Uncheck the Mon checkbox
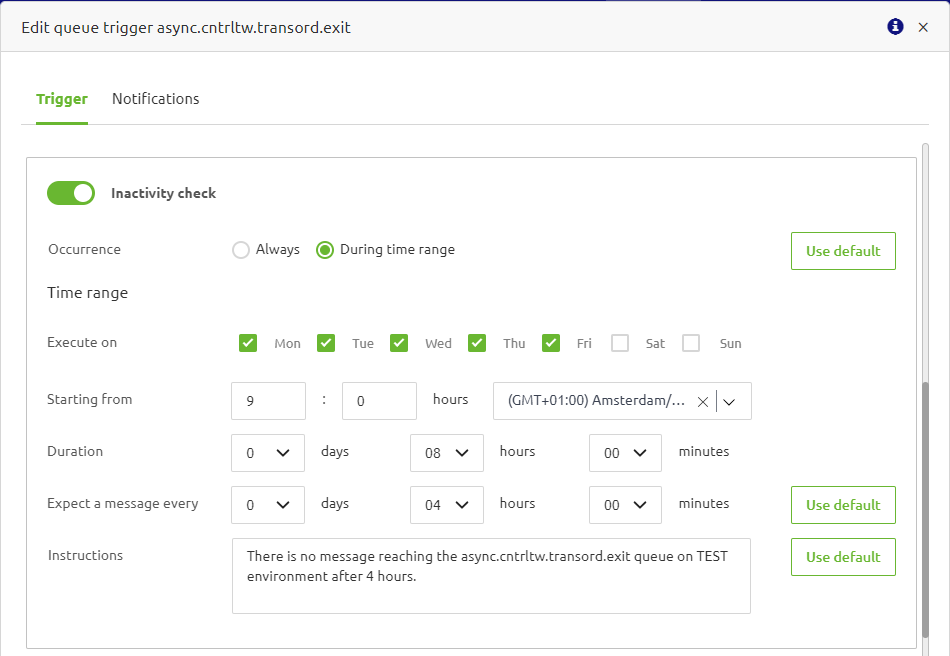 (x=247, y=342)
